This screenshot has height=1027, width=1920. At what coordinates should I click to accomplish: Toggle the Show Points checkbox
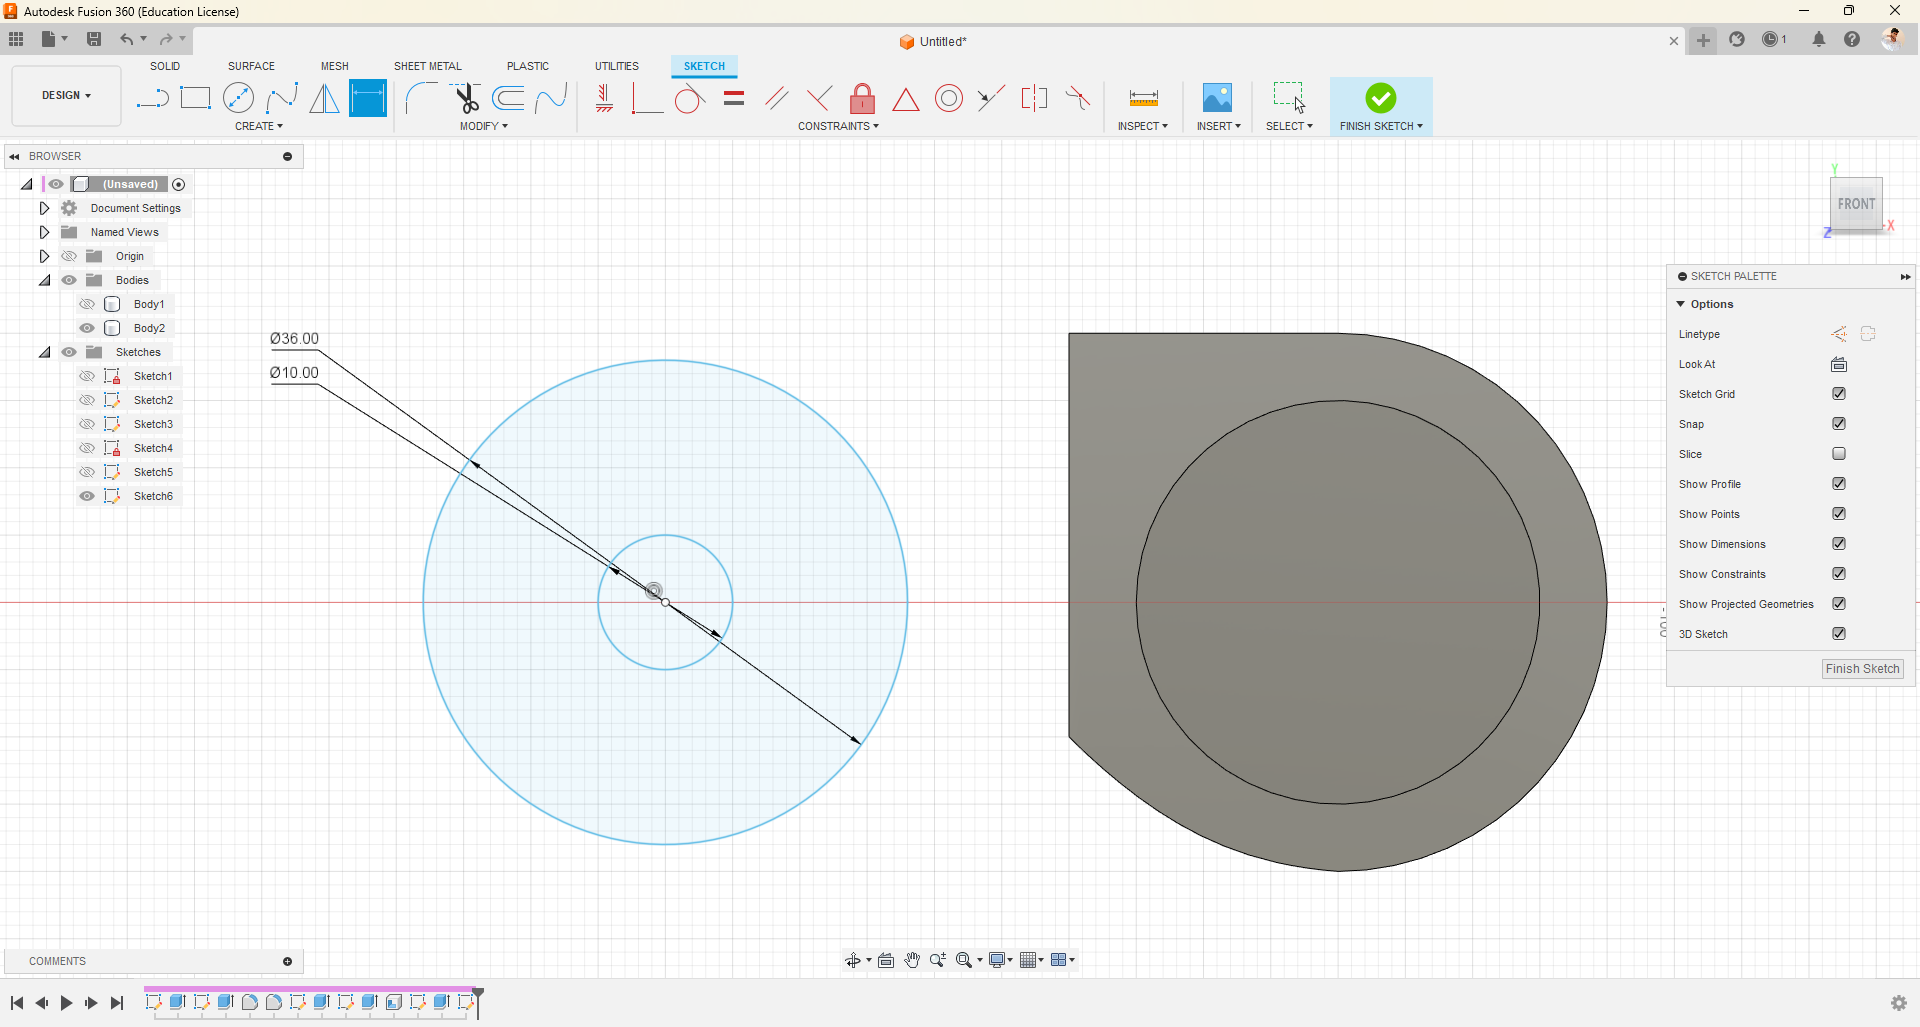1839,514
